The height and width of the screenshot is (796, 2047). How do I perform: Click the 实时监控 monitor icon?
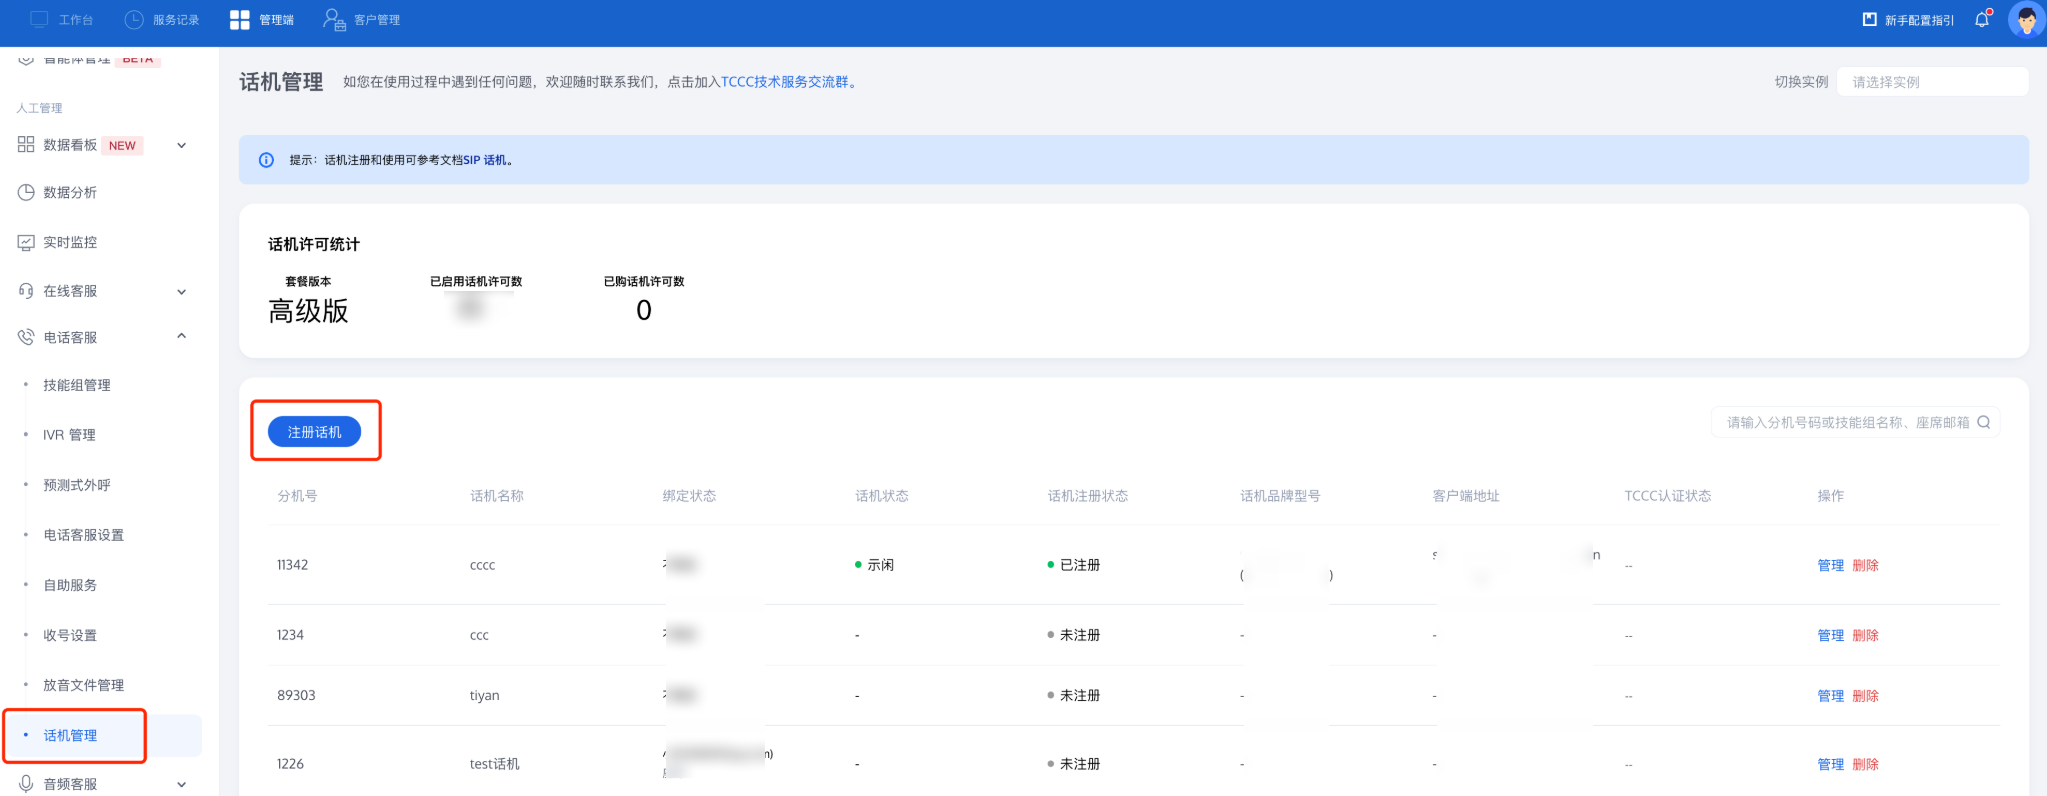[x=26, y=242]
